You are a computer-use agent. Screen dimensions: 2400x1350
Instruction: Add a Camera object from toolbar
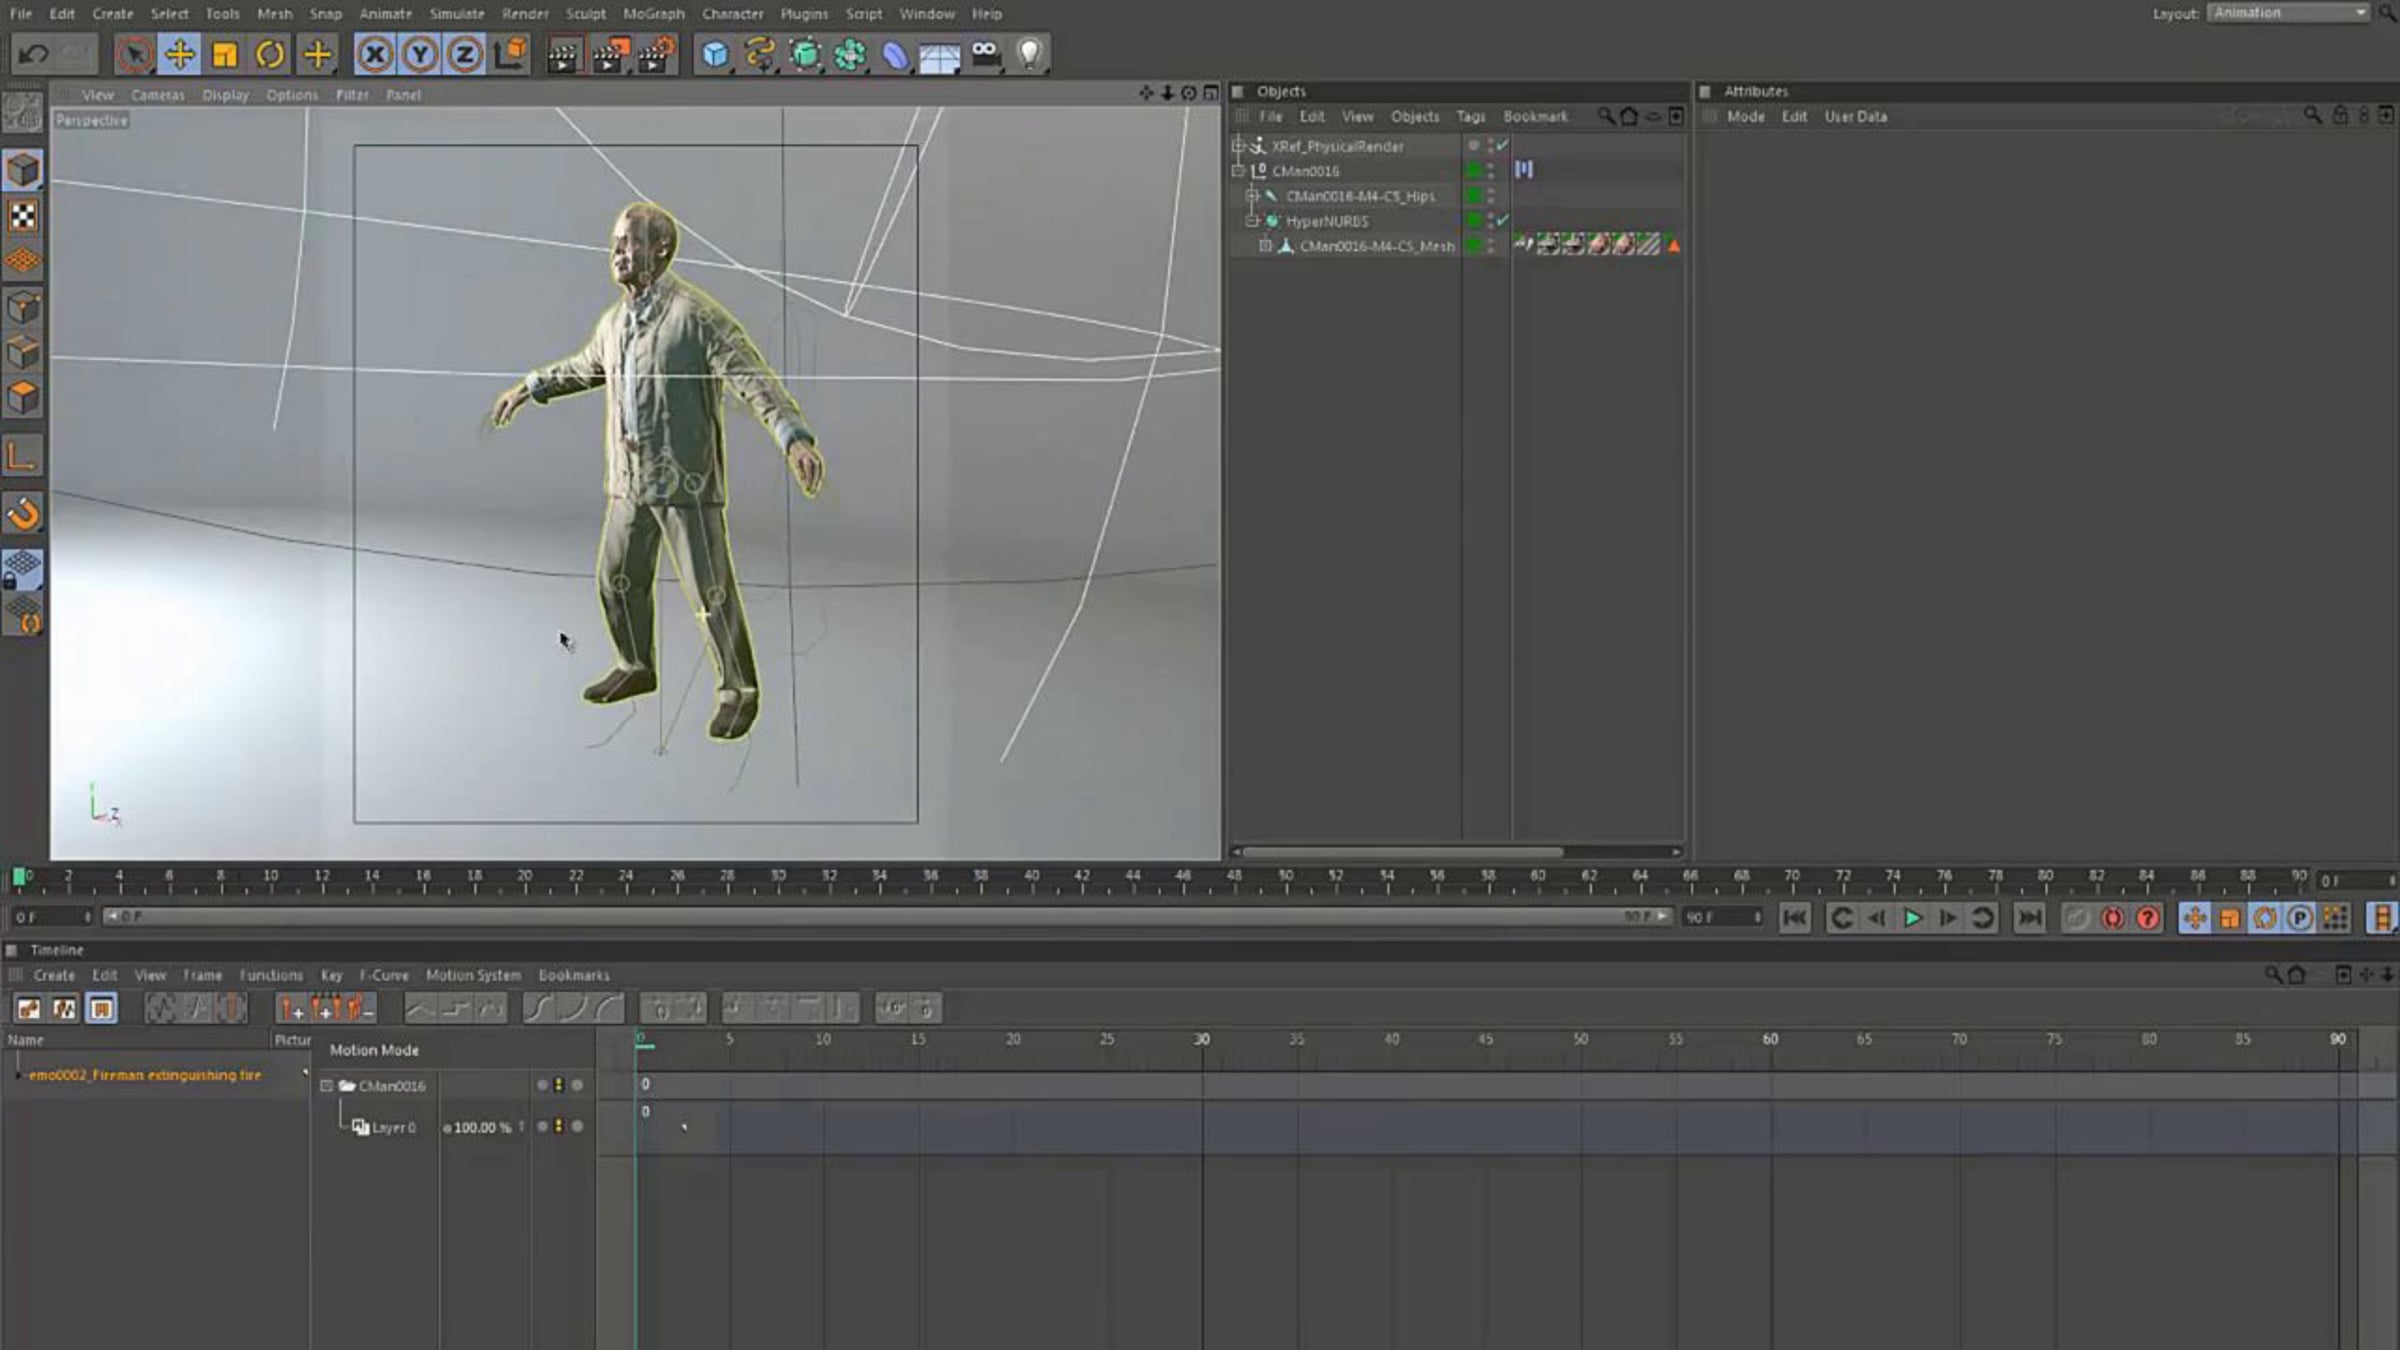point(986,54)
